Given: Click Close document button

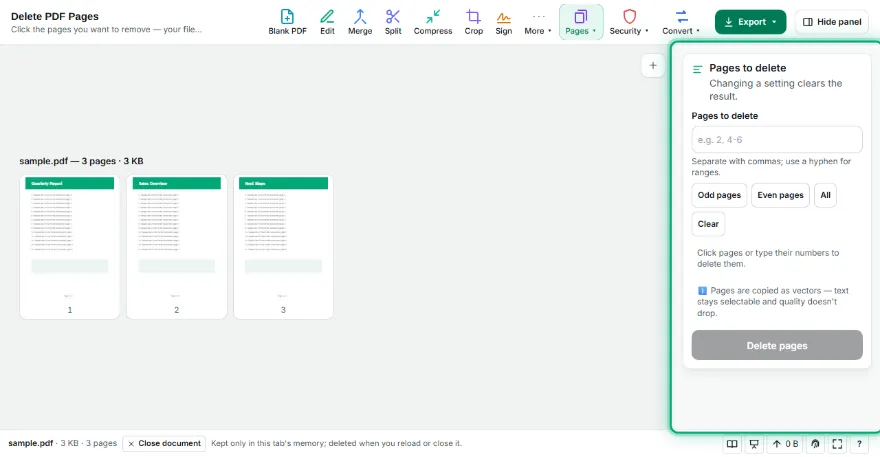Looking at the screenshot, I should pyautogui.click(x=164, y=444).
